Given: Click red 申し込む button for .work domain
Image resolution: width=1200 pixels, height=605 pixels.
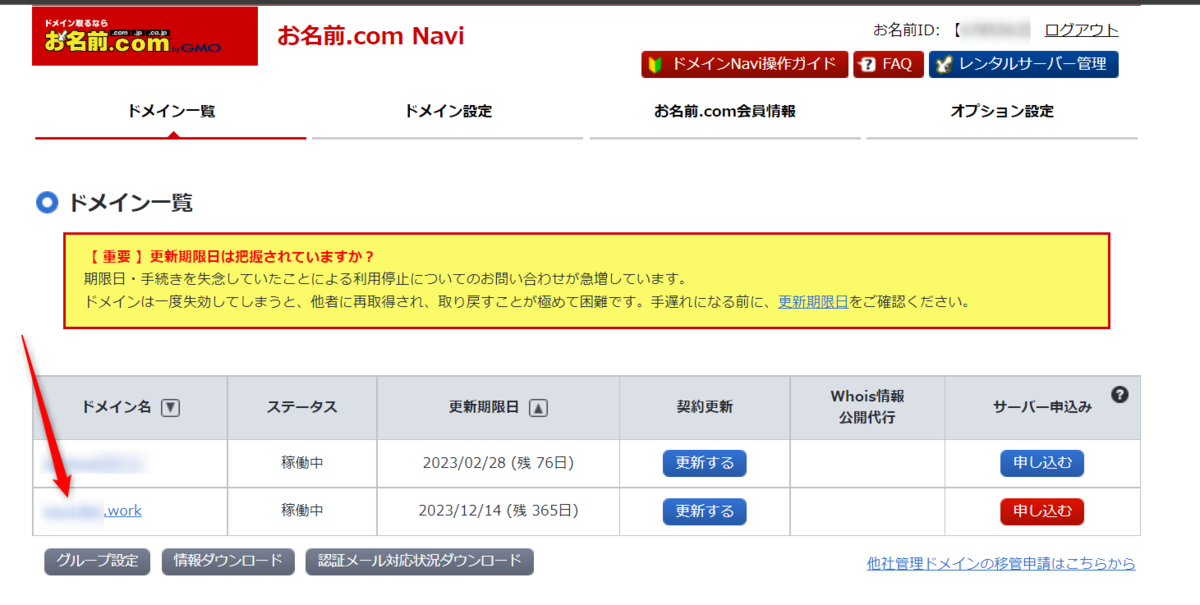Looking at the screenshot, I should [x=1042, y=512].
